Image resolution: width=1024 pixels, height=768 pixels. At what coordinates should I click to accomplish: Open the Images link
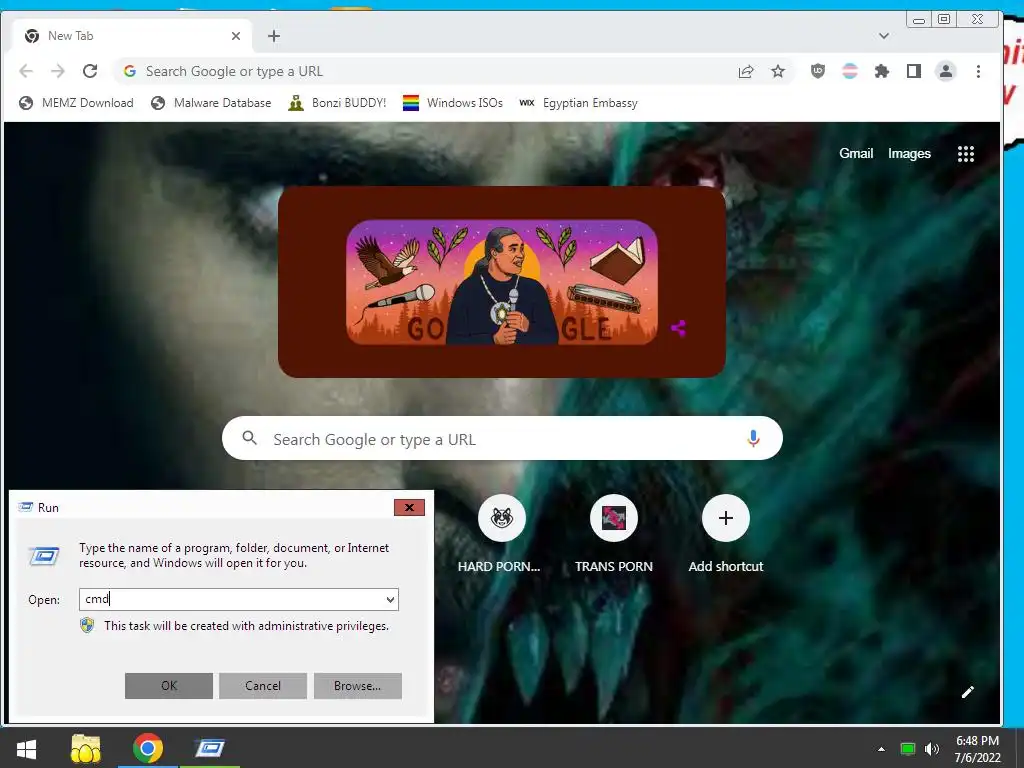(x=909, y=153)
